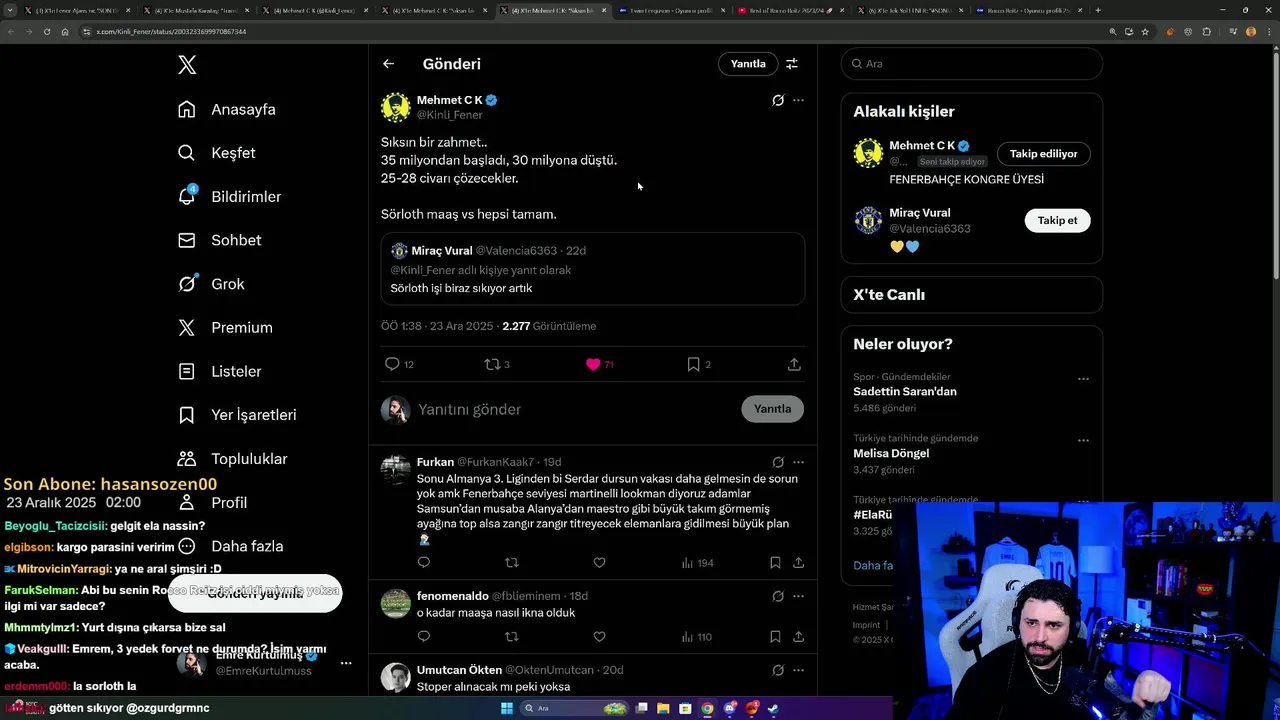This screenshot has width=1280, height=720.
Task: Click Takip et button for Miraç Vural
Action: pyautogui.click(x=1057, y=220)
